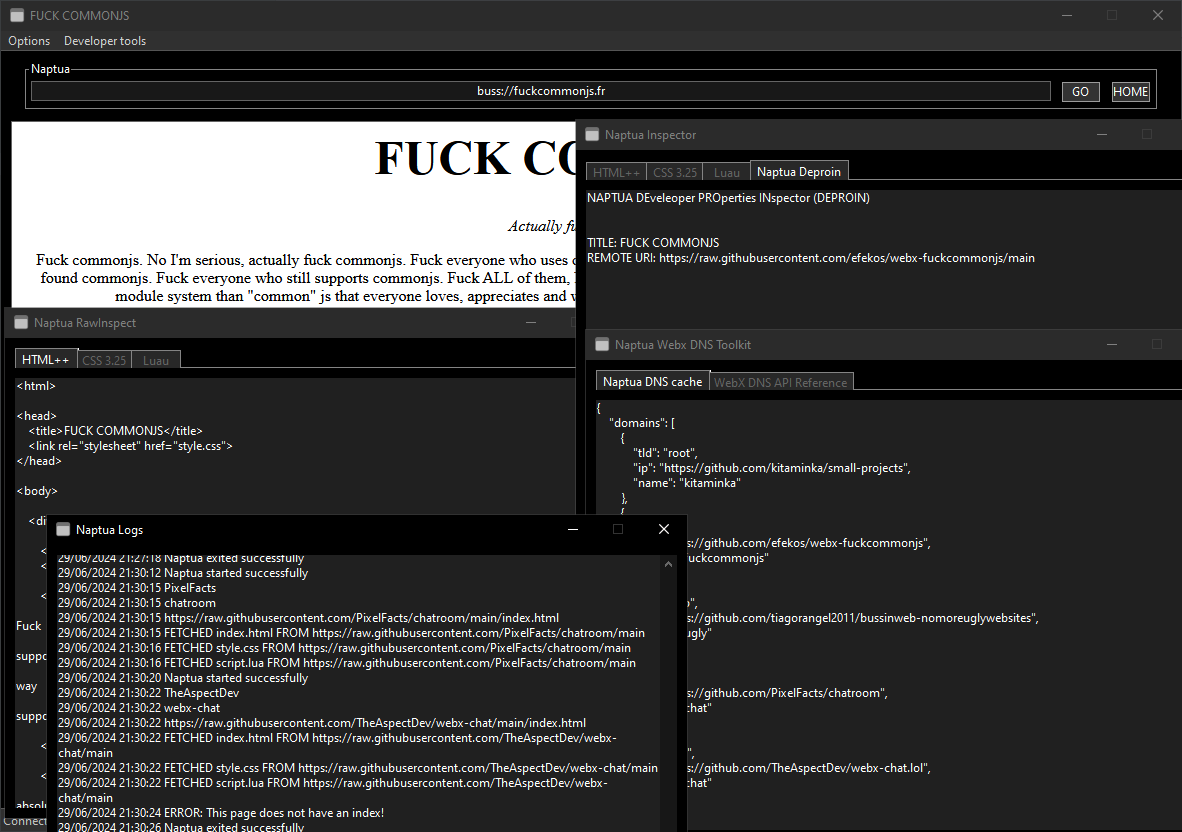Click the github.com/PixelFacts/chatroom DNS line
Screen dimensions: 1182x832
(788, 693)
